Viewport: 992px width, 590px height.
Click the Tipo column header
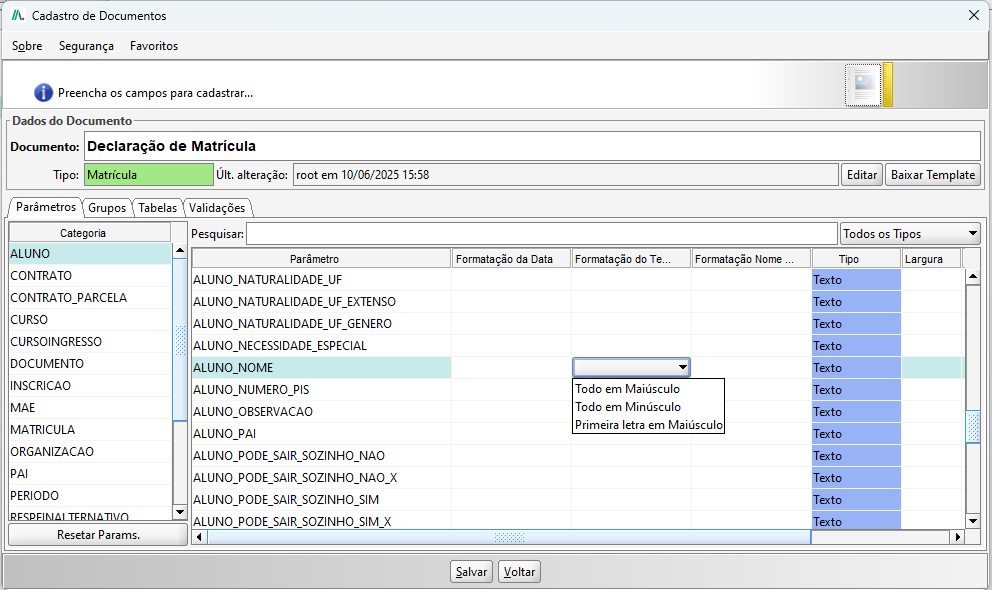click(x=856, y=259)
